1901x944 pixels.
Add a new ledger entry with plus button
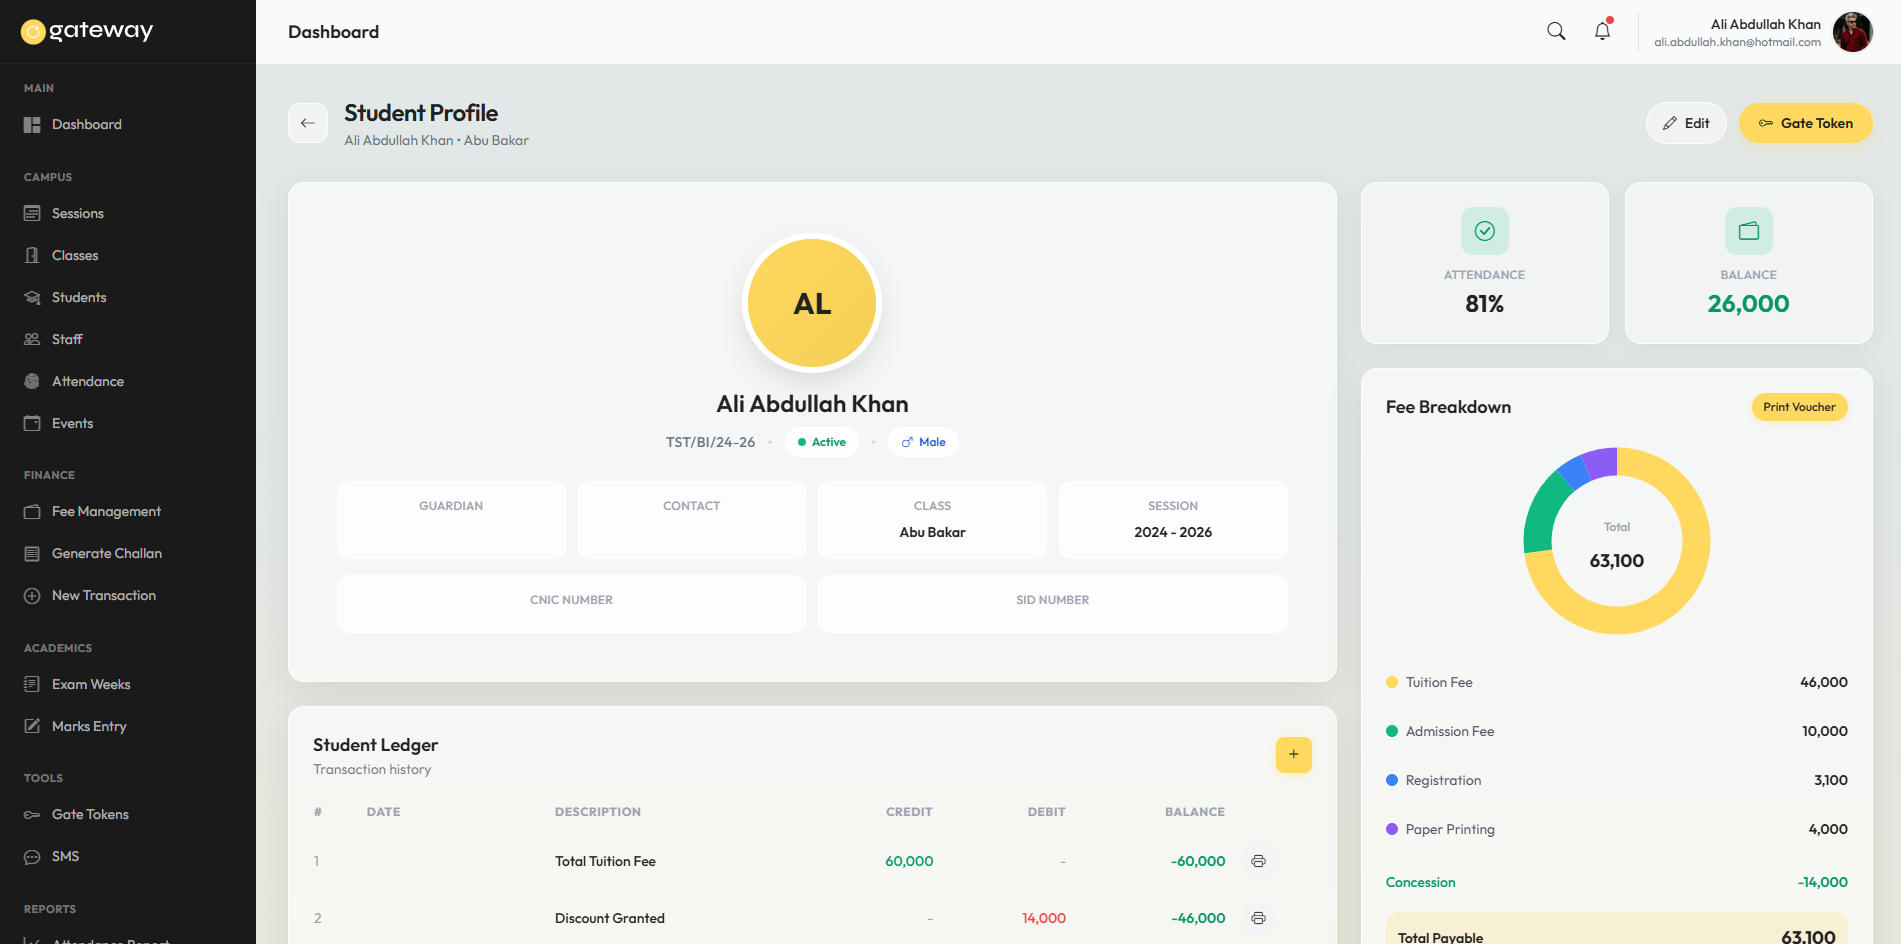tap(1293, 755)
